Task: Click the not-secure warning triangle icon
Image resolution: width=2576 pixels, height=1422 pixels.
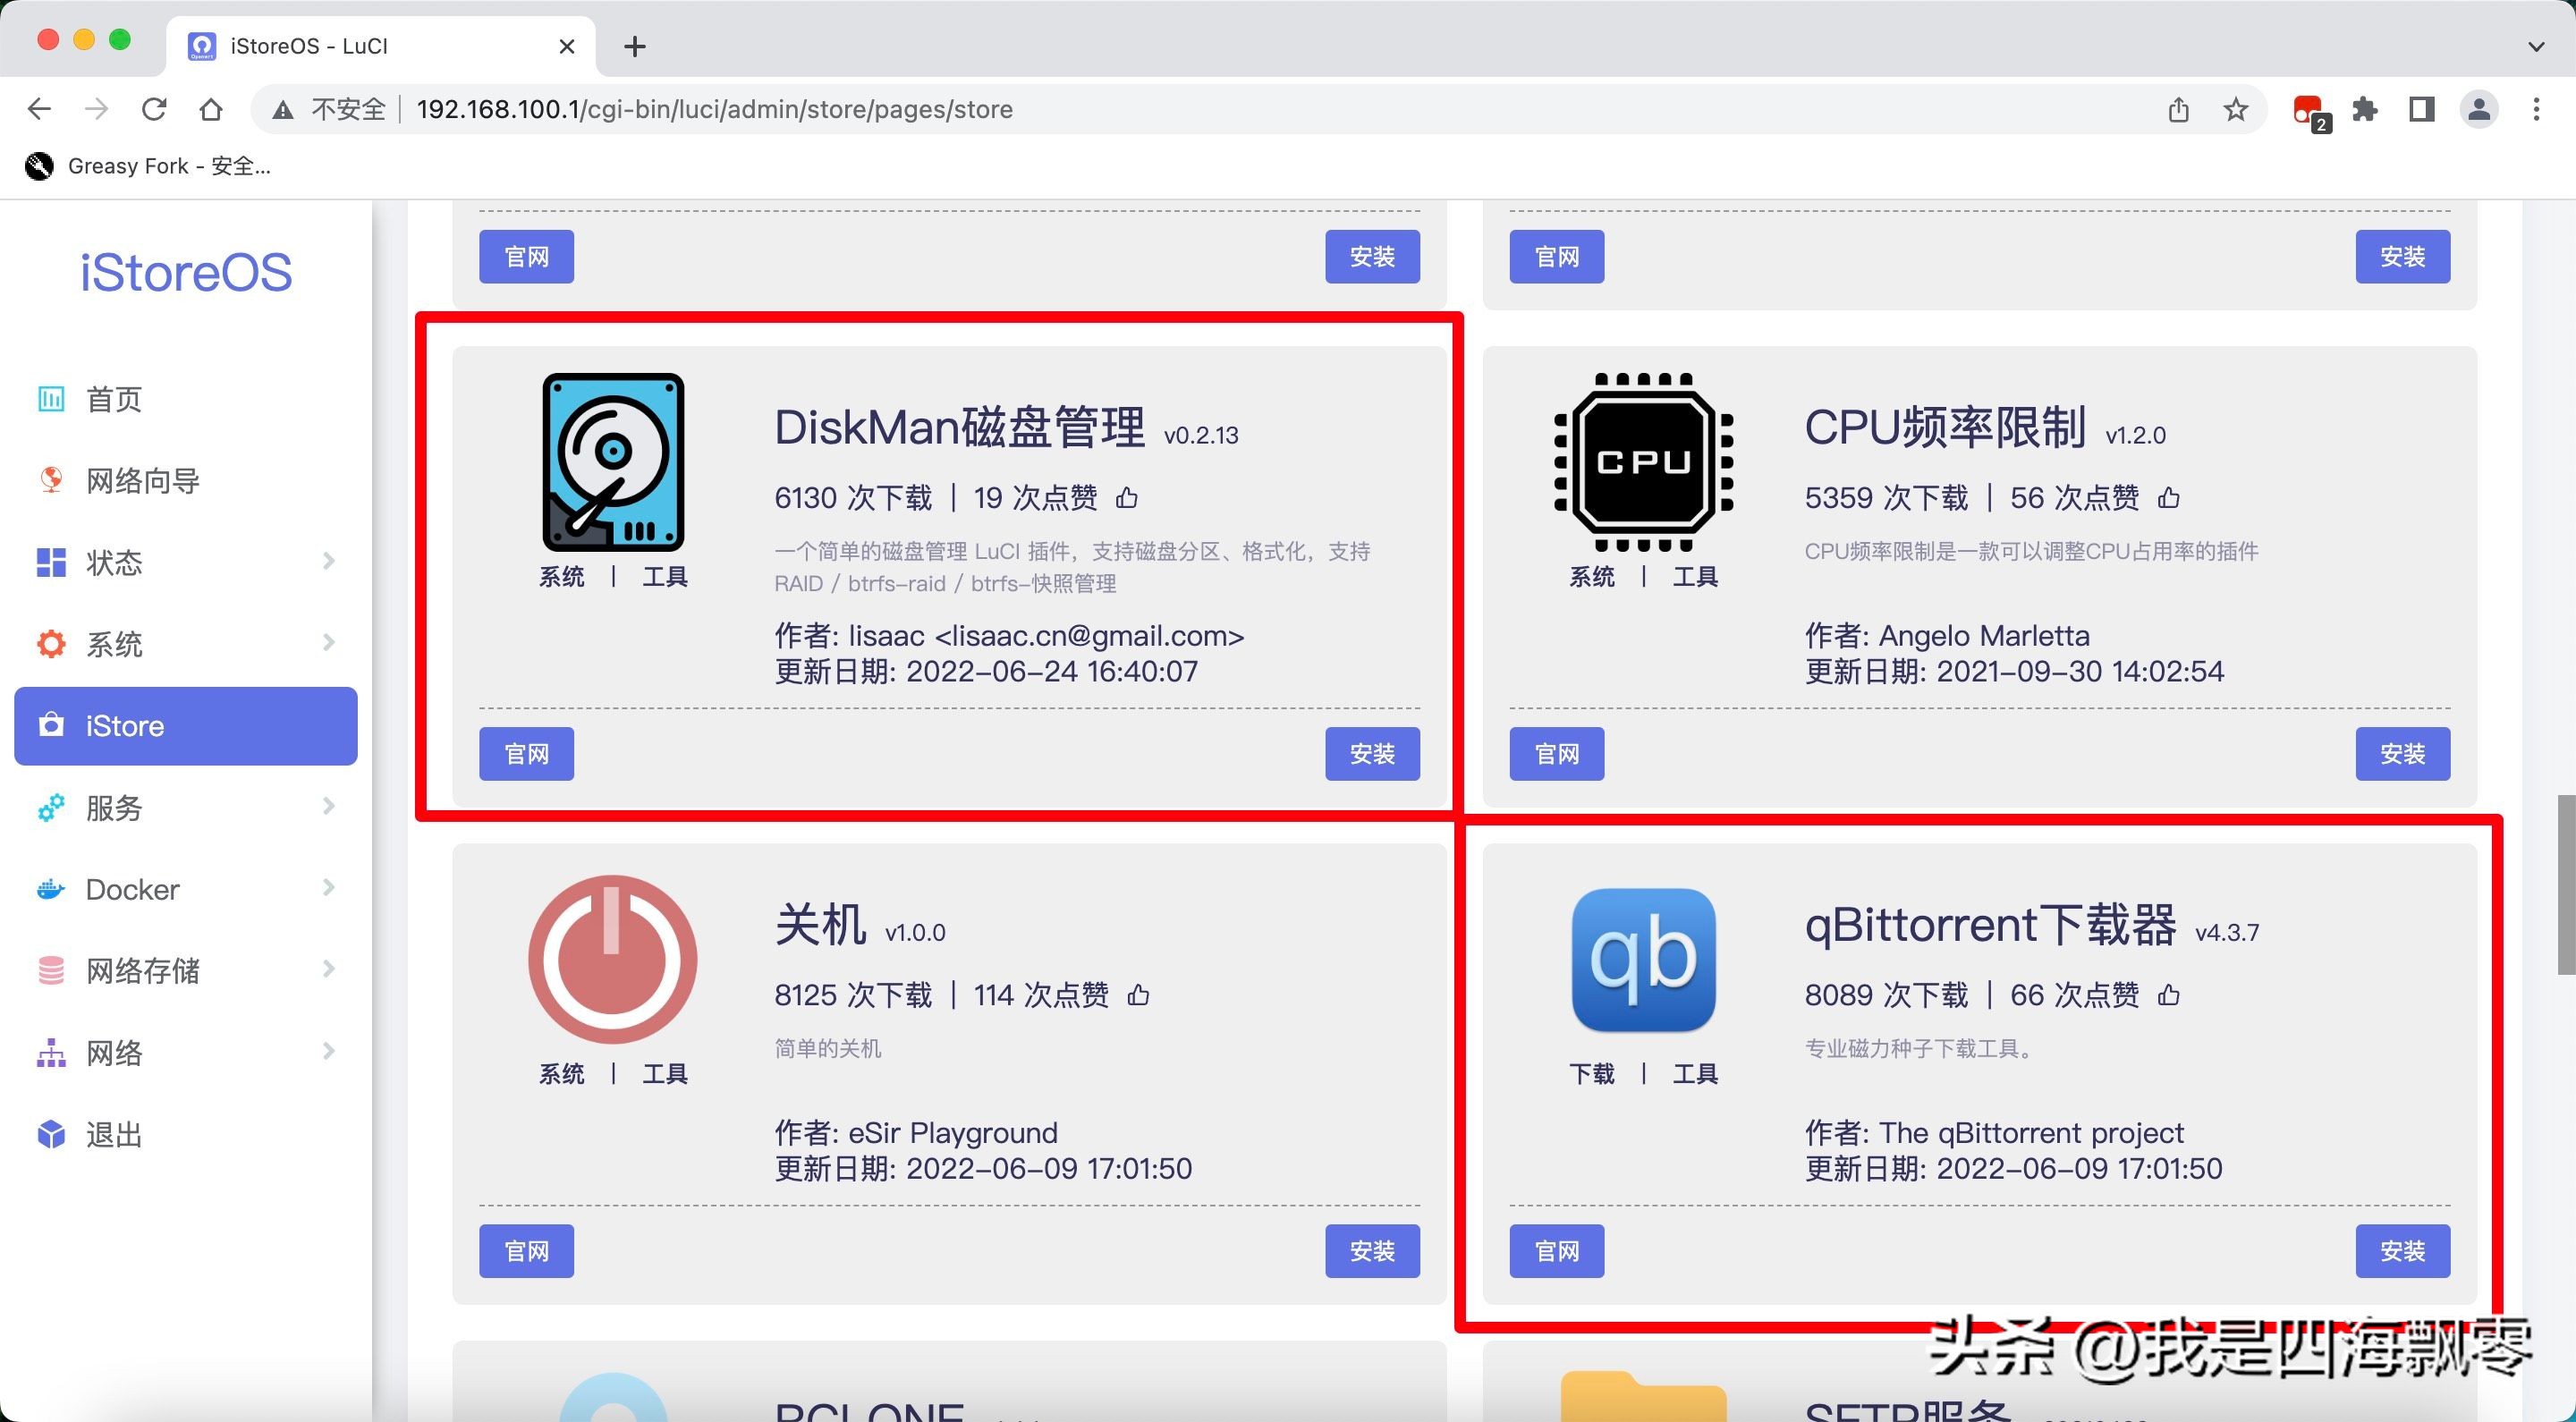Action: pos(283,110)
